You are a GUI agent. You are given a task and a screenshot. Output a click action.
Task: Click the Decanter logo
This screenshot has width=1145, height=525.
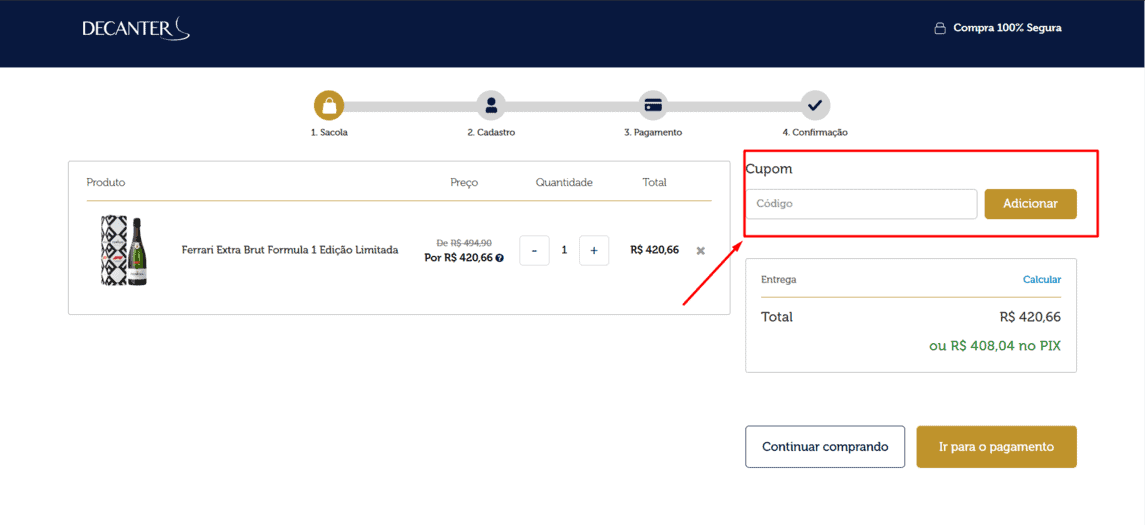136,29
